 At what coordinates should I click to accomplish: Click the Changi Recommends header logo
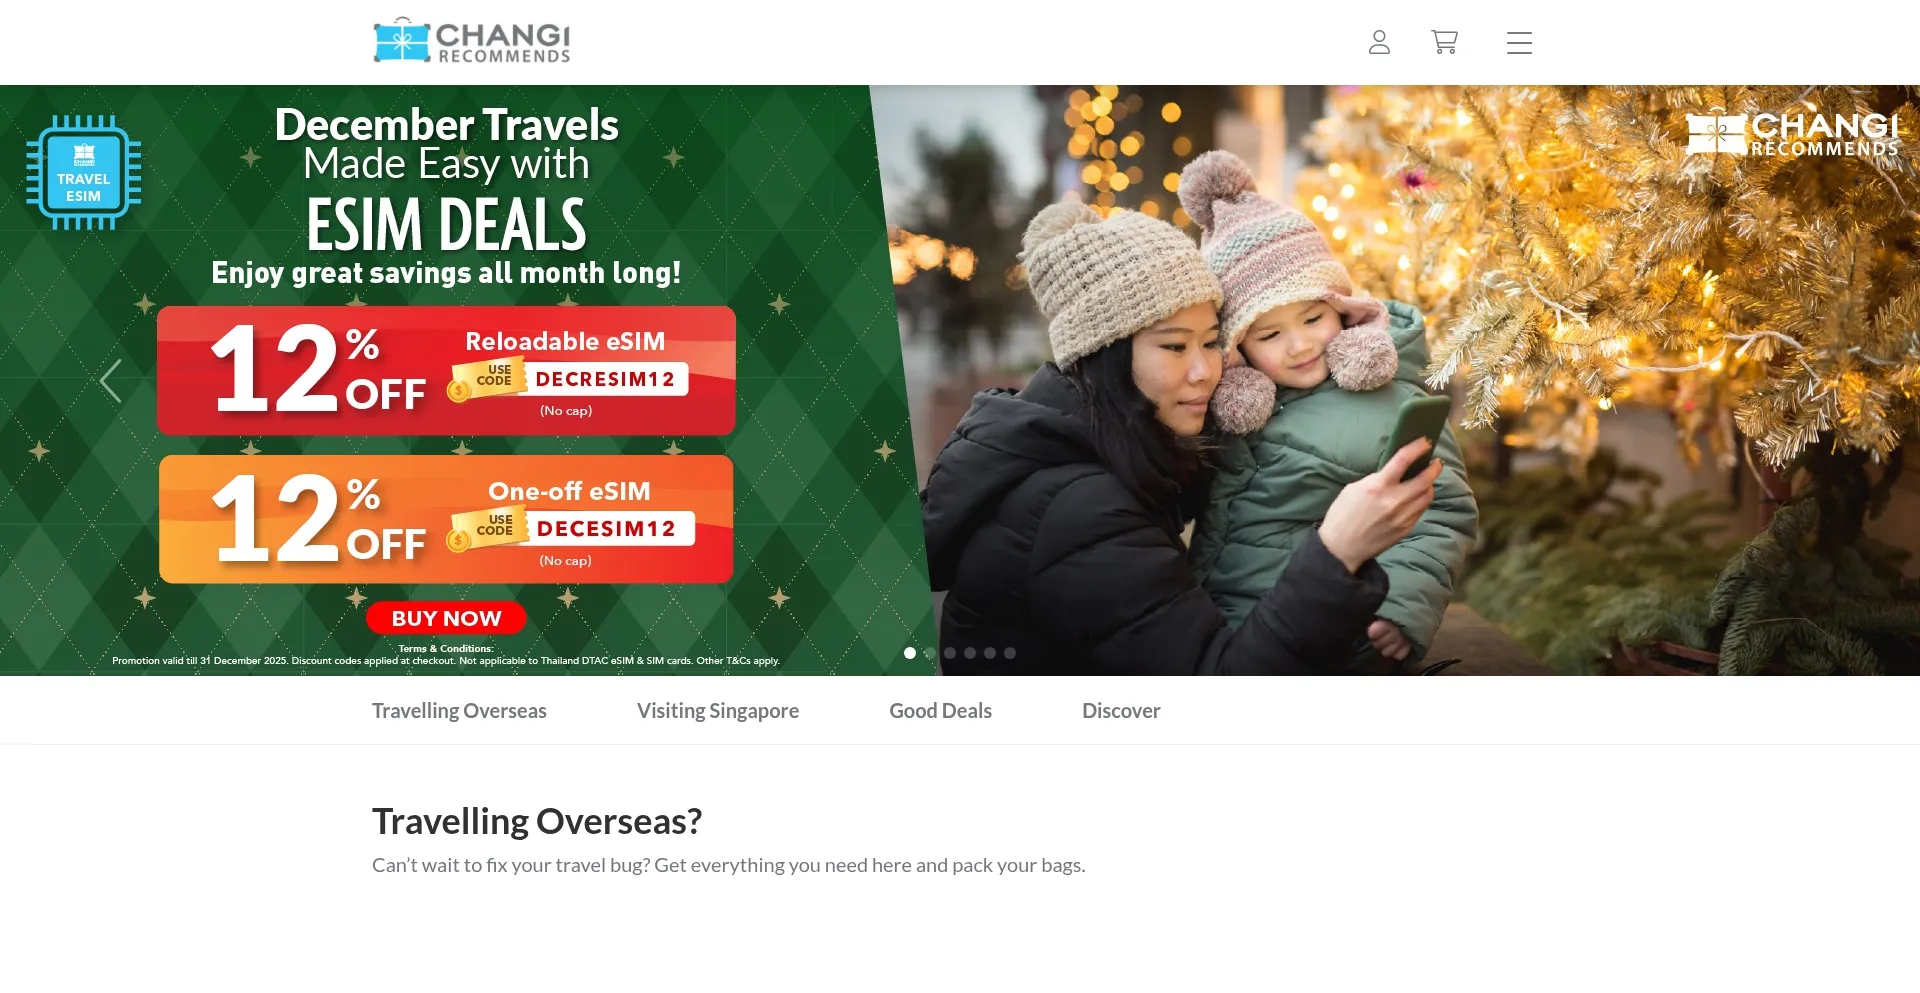pos(471,41)
